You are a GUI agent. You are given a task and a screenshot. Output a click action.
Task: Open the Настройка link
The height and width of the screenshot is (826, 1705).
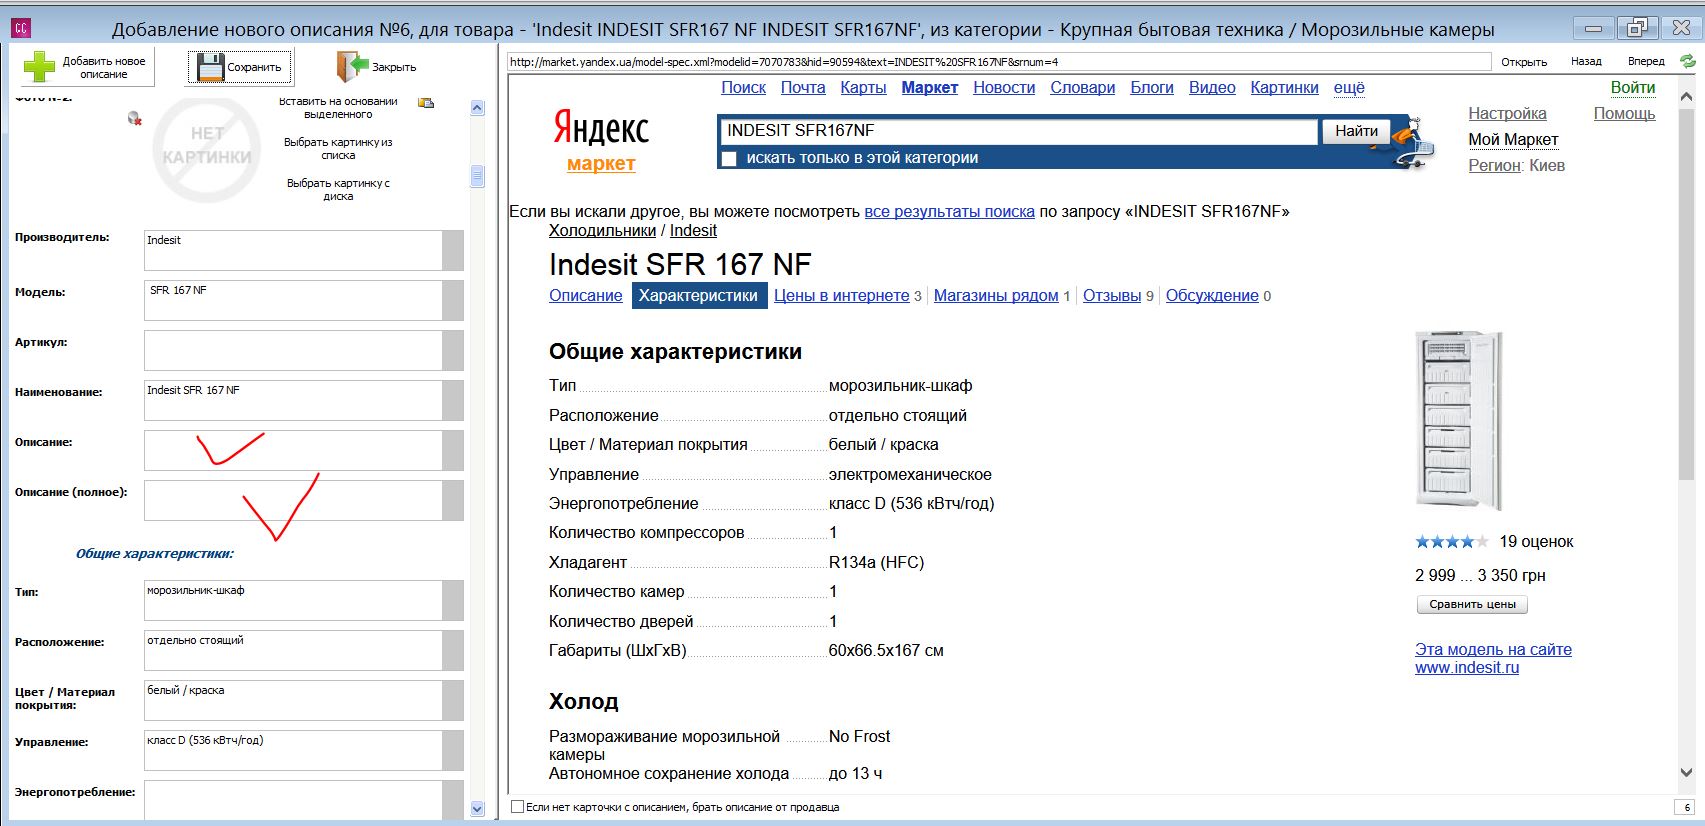[x=1507, y=114]
